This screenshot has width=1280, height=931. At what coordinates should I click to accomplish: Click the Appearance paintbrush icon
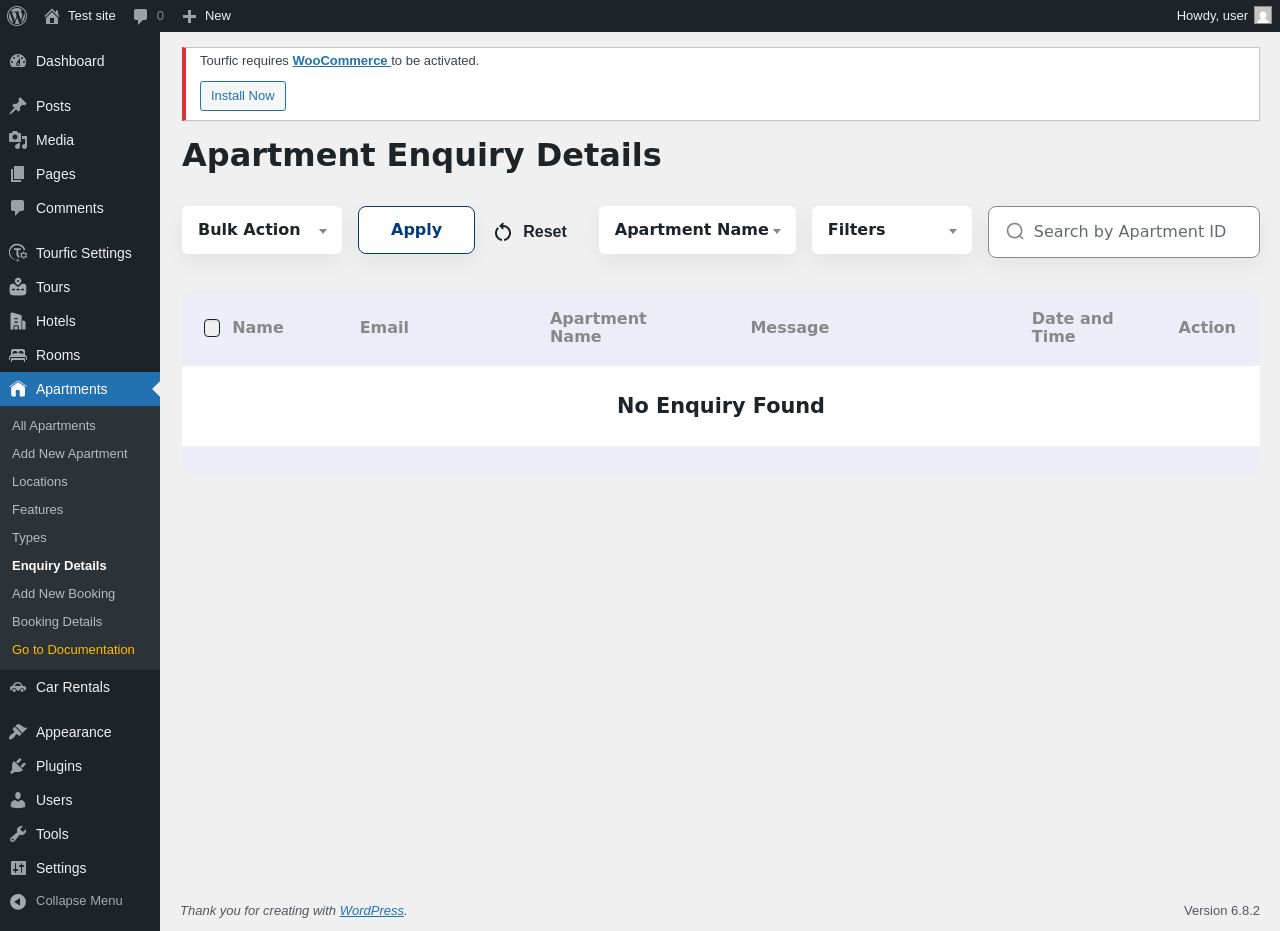tap(18, 732)
